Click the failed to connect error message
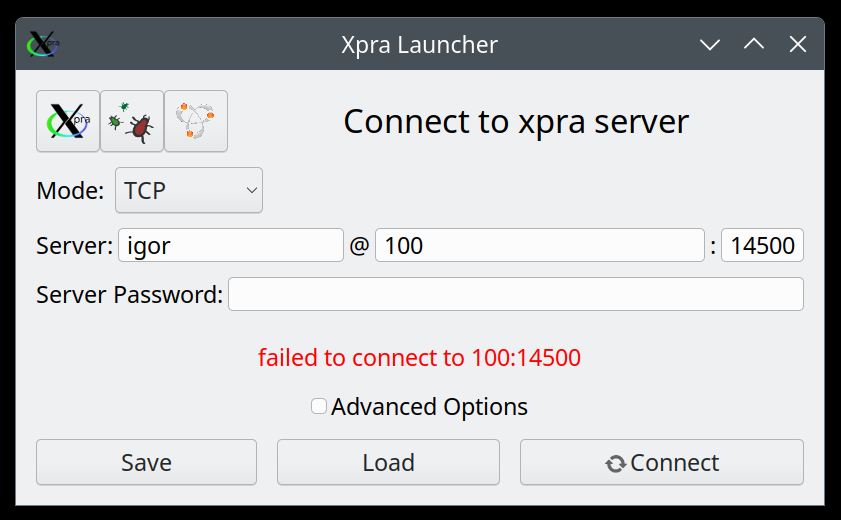The height and width of the screenshot is (520, 841). click(419, 358)
